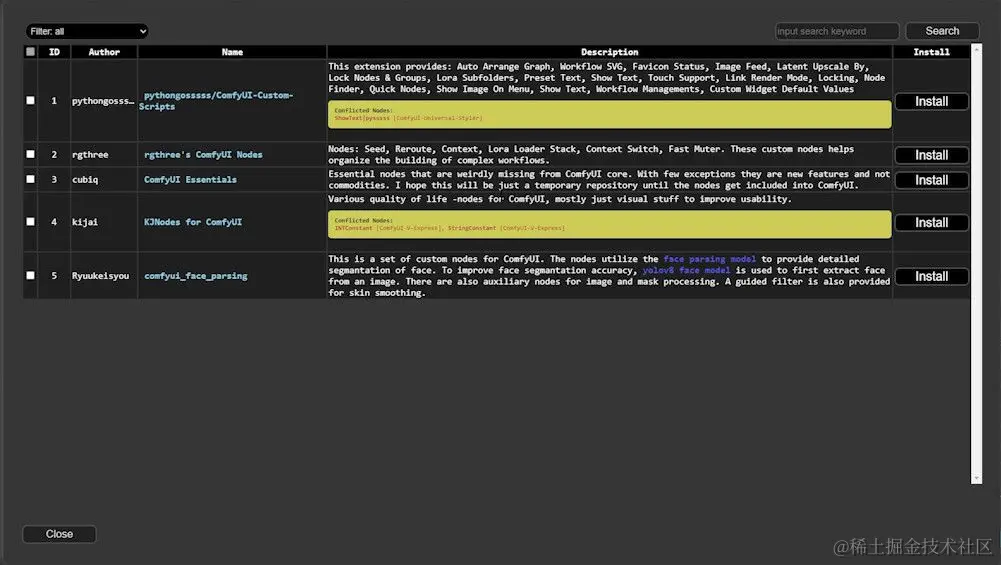Click the ID column header
This screenshot has height=565, width=1001.
[54, 52]
